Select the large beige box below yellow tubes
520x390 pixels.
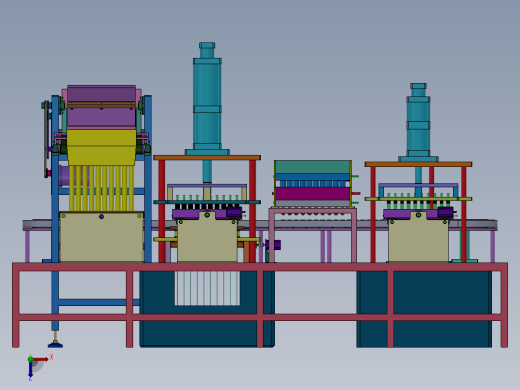[101, 237]
